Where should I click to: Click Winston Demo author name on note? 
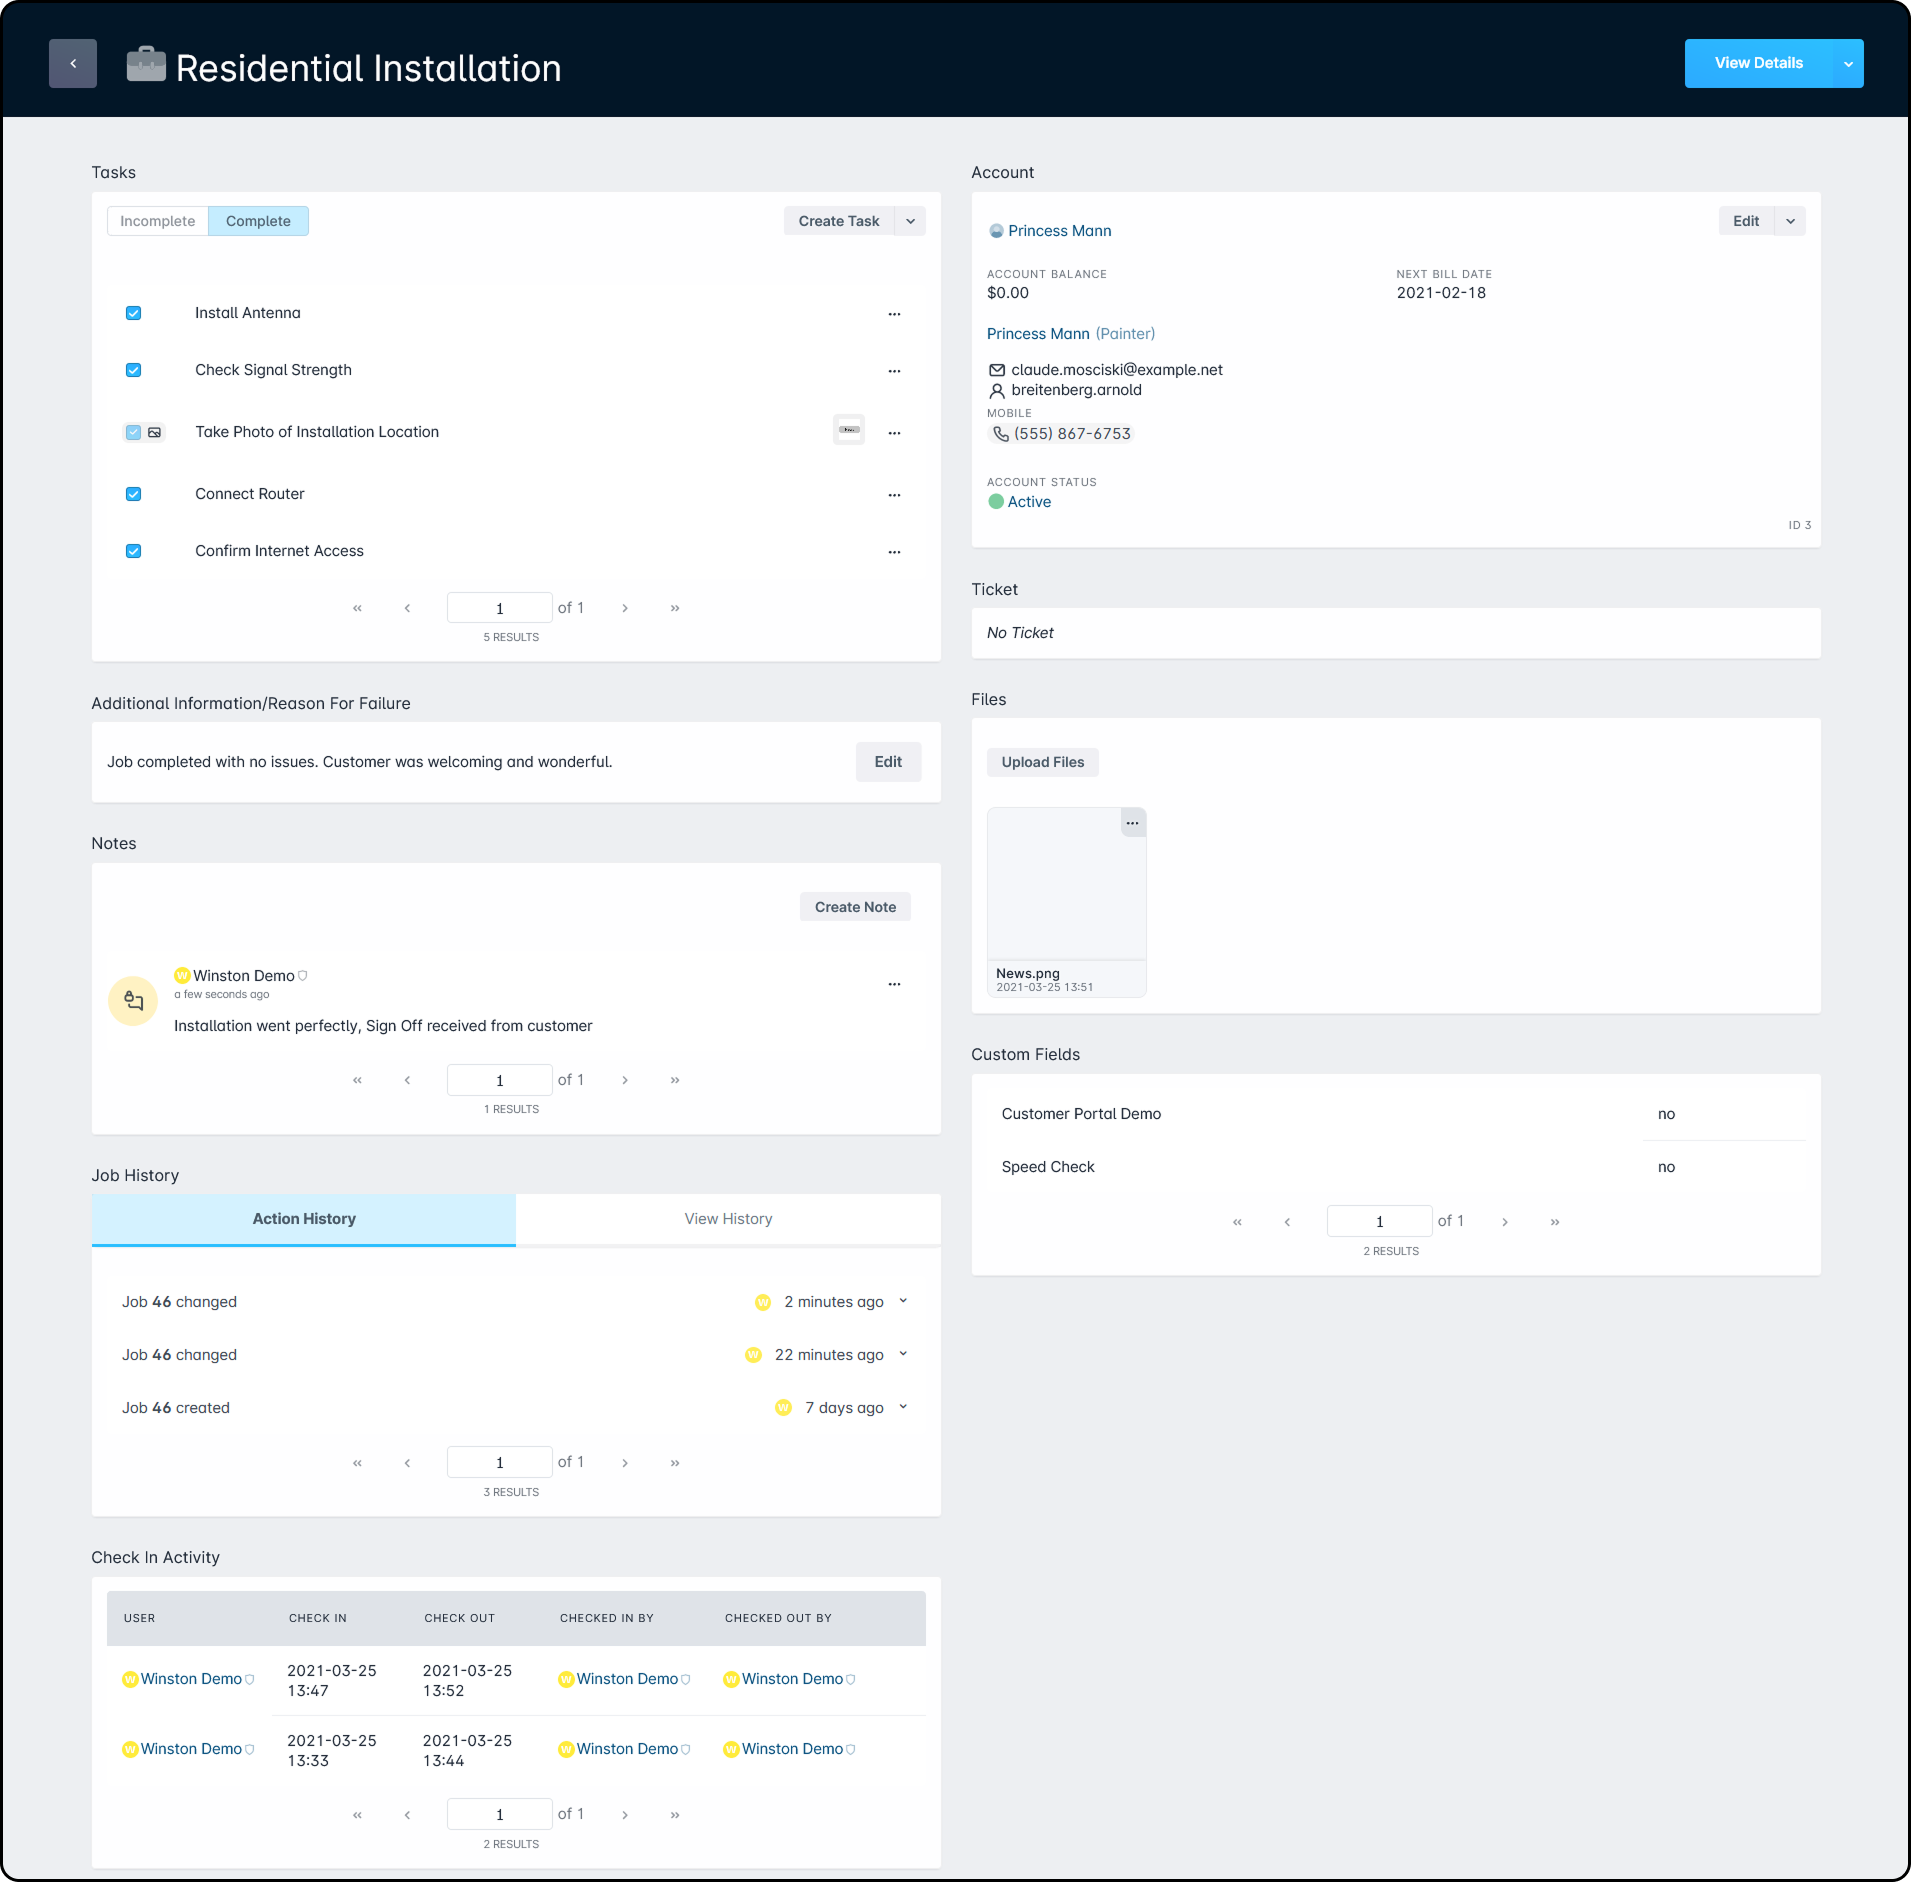(244, 976)
